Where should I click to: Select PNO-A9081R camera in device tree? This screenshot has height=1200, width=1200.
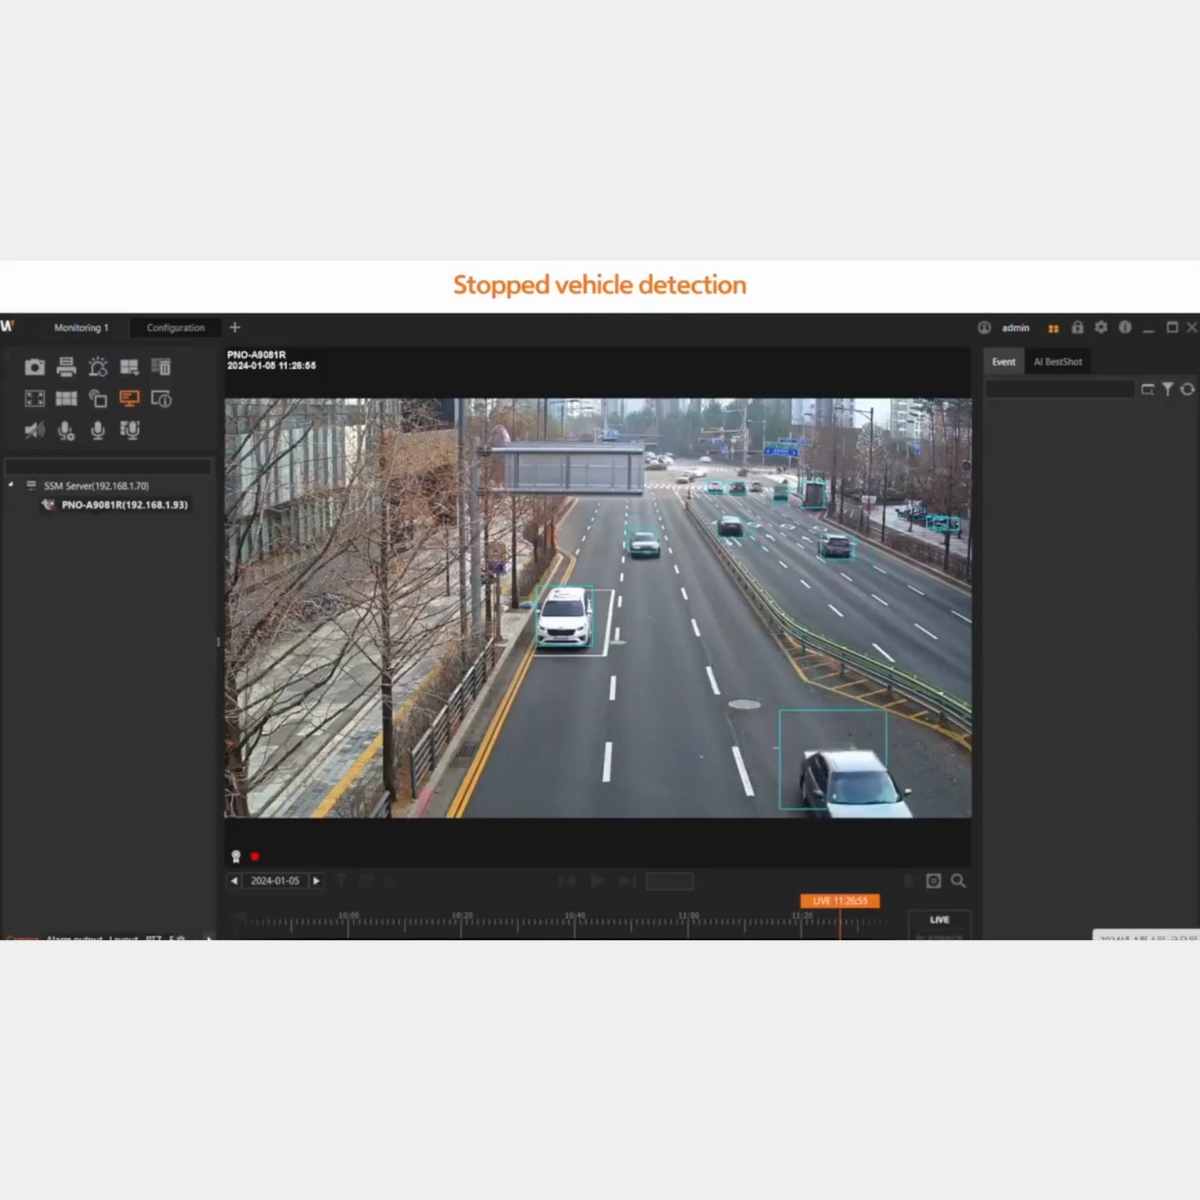pyautogui.click(x=124, y=505)
